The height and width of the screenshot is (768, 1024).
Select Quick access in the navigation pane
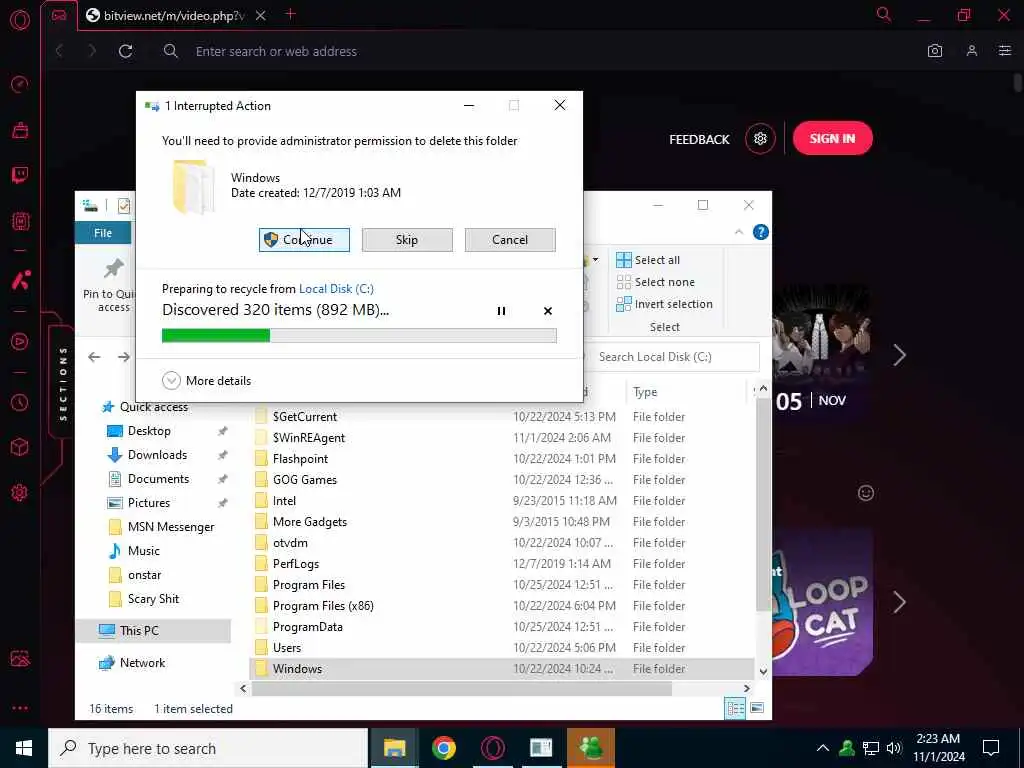144,407
